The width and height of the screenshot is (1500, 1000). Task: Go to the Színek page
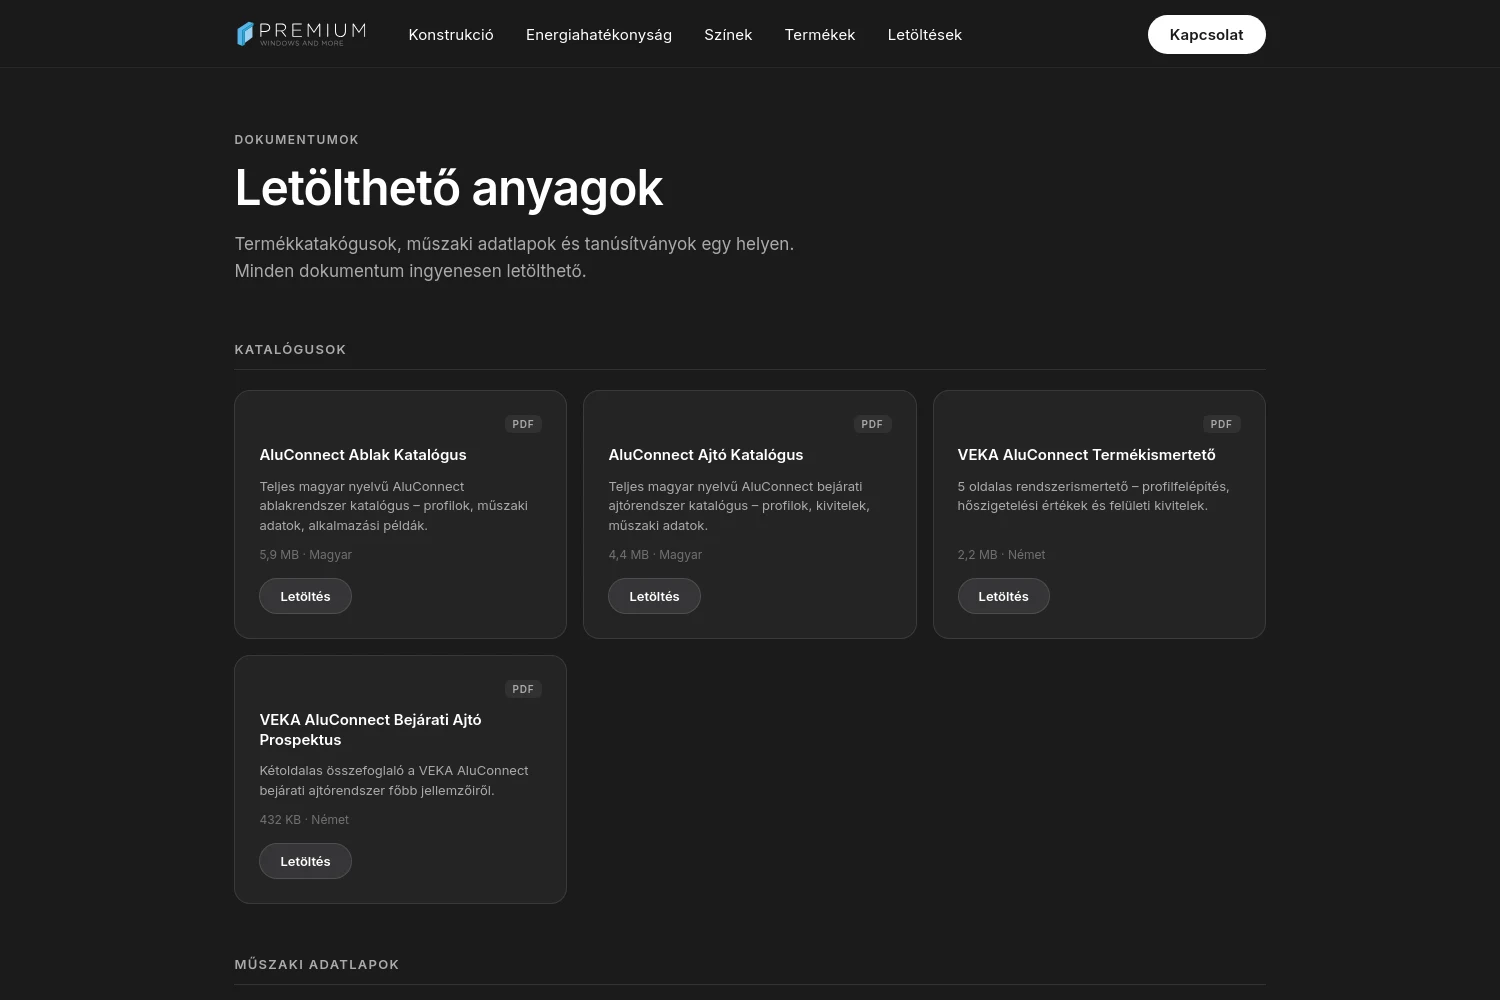728,35
